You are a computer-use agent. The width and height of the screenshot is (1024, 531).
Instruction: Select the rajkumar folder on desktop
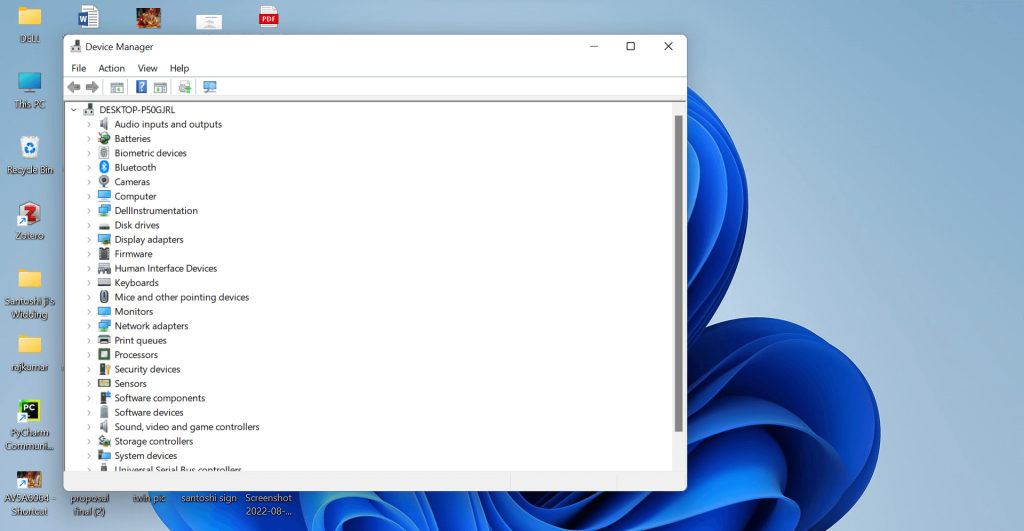coord(29,353)
